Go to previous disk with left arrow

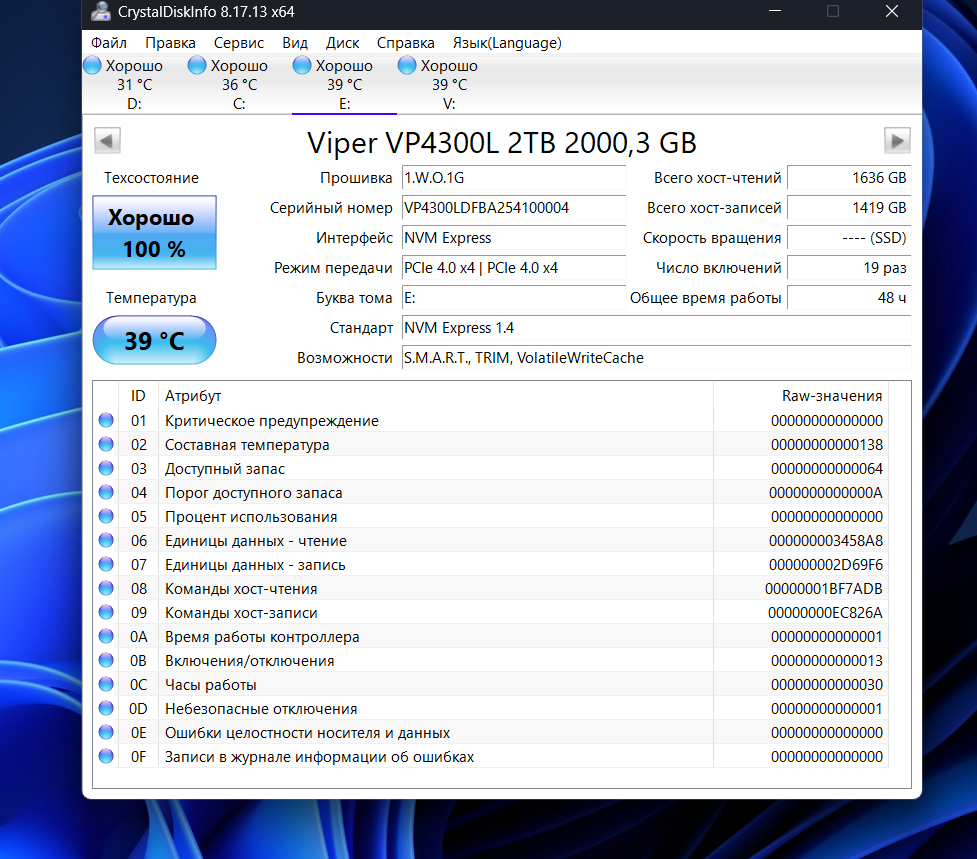pyautogui.click(x=107, y=140)
